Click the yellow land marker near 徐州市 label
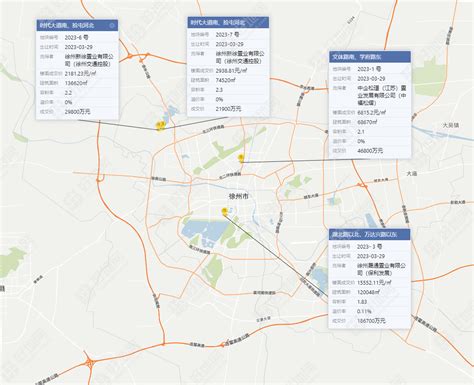The height and width of the screenshot is (385, 474). click(x=224, y=211)
